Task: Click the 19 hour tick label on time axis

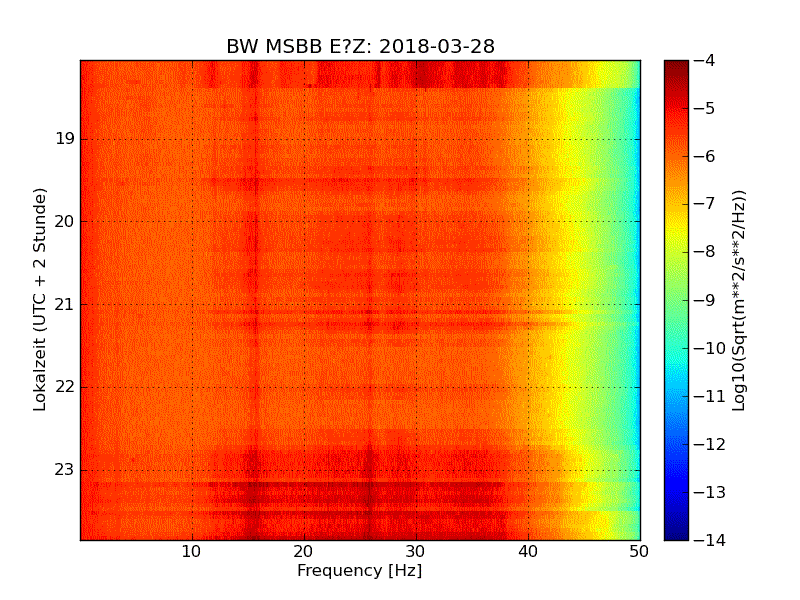Action: point(63,138)
